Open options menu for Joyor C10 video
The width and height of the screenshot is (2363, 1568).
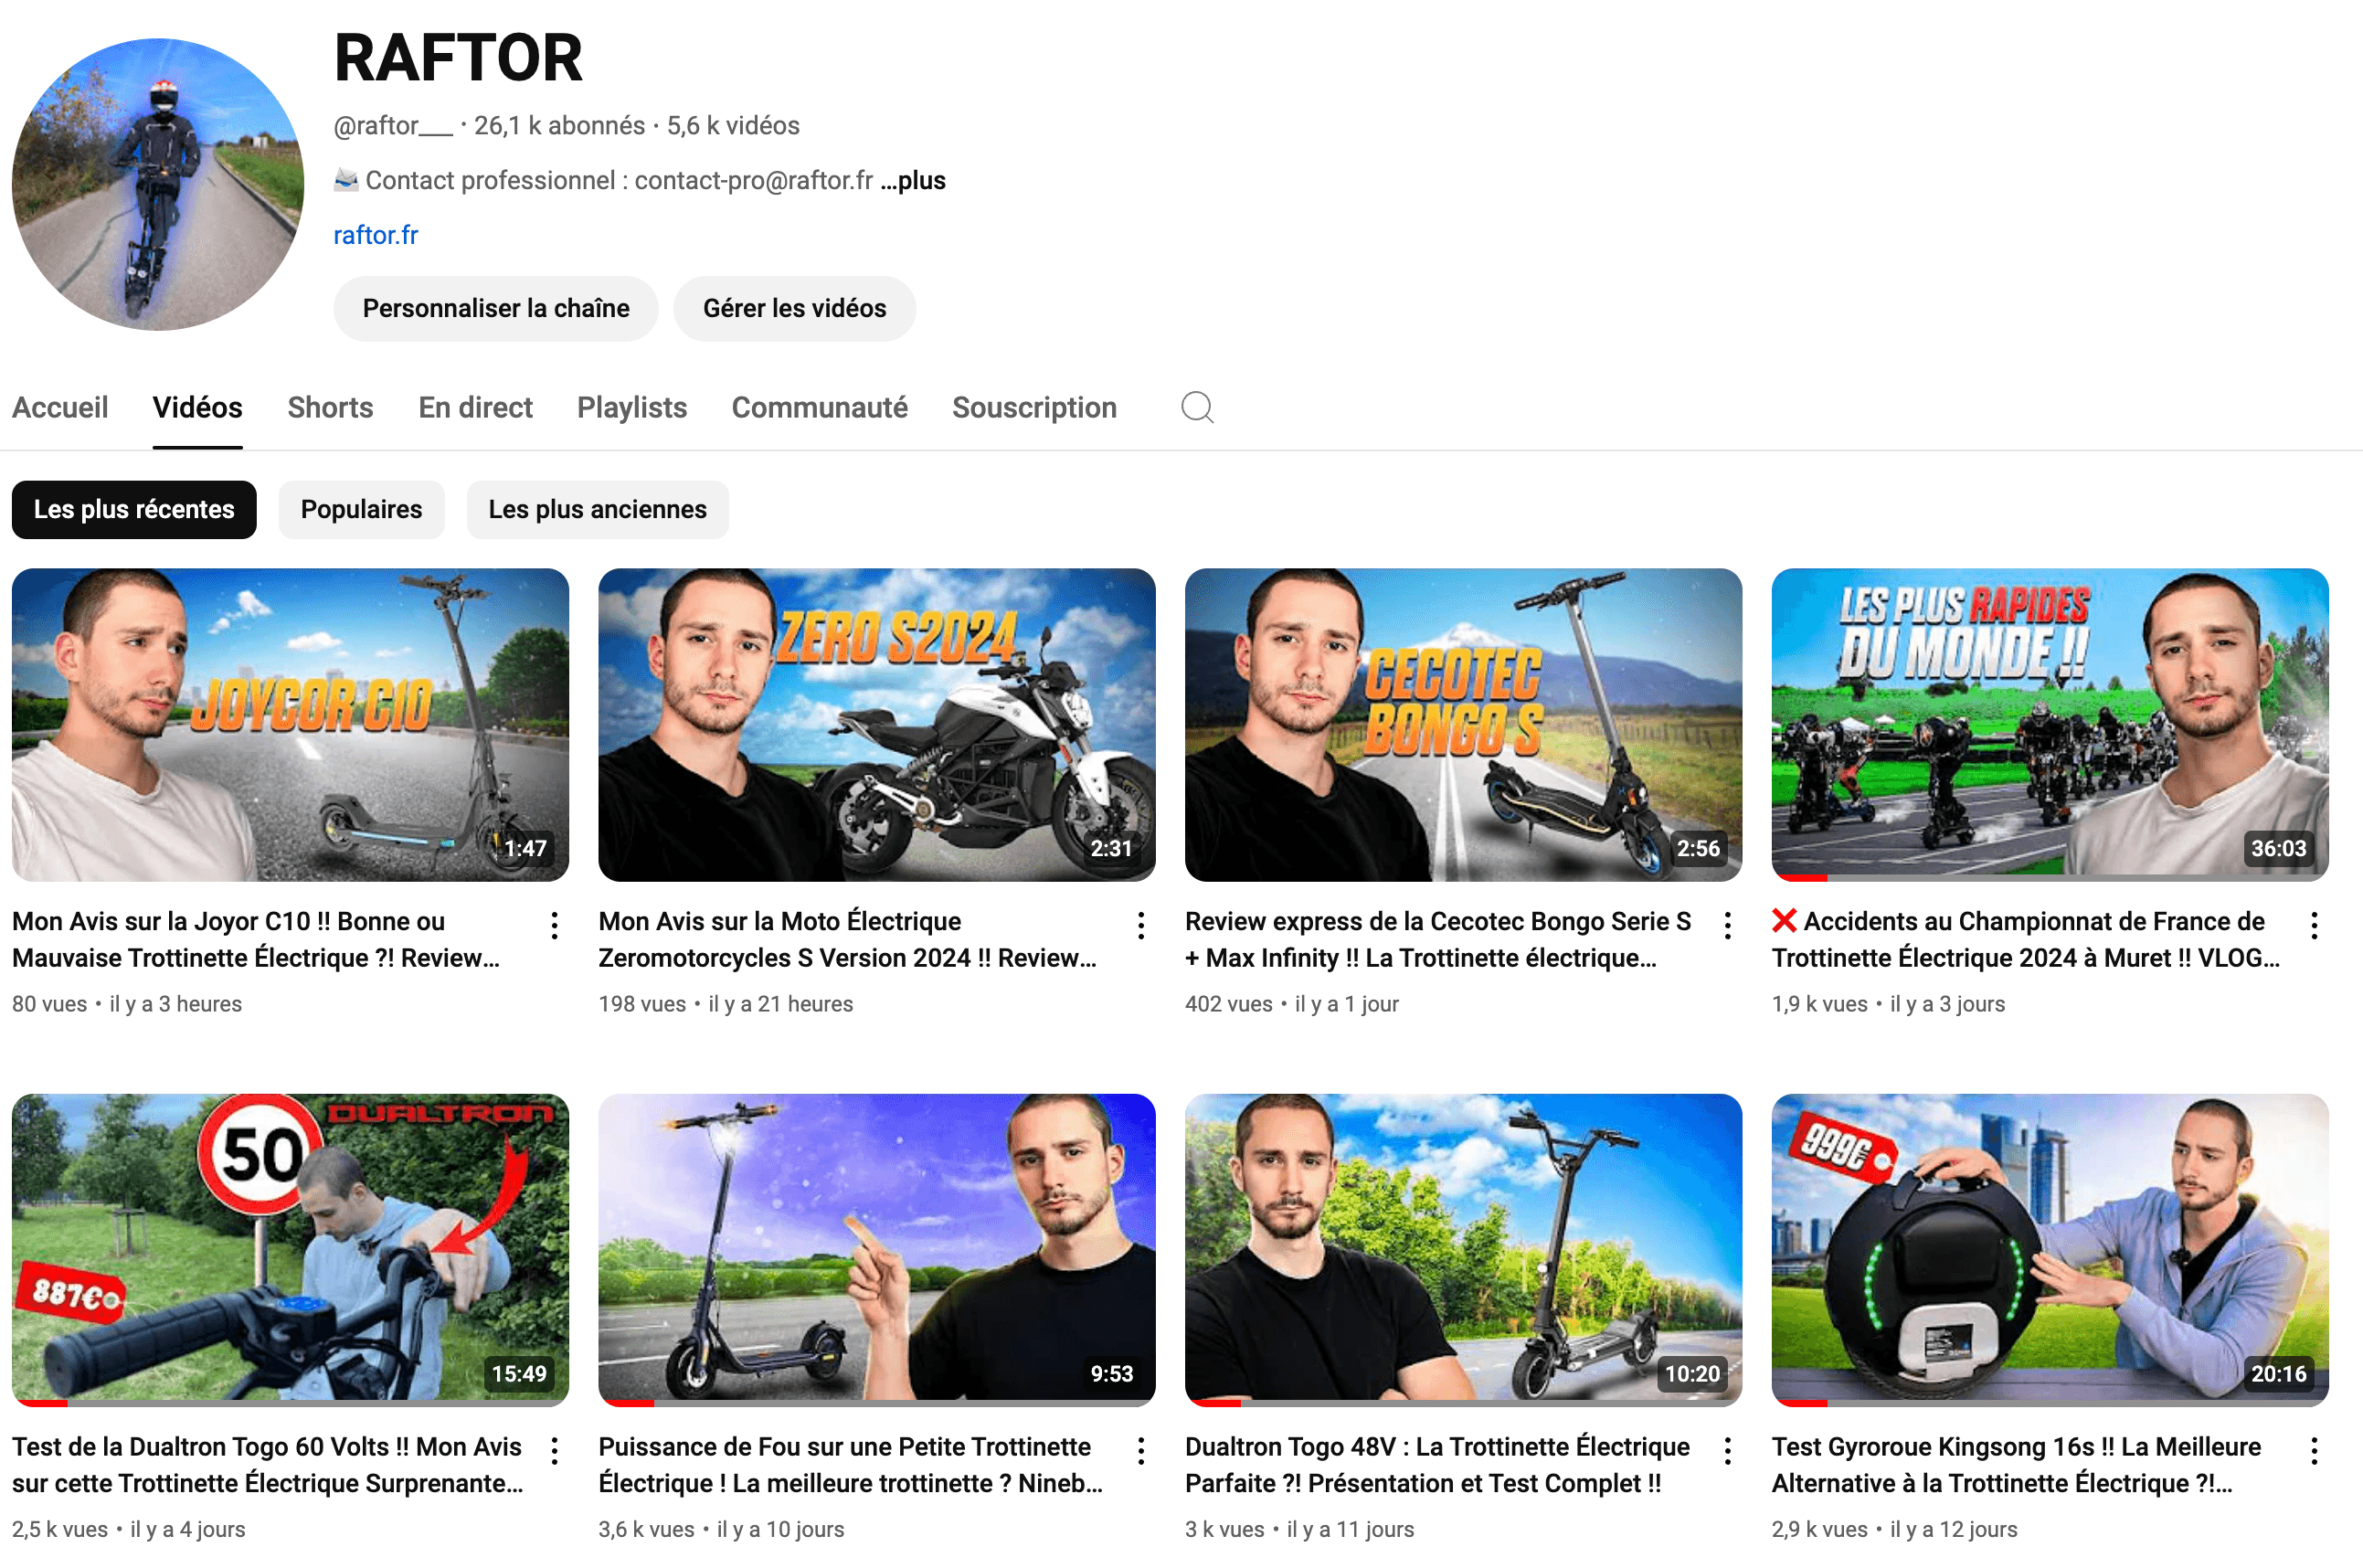click(554, 925)
